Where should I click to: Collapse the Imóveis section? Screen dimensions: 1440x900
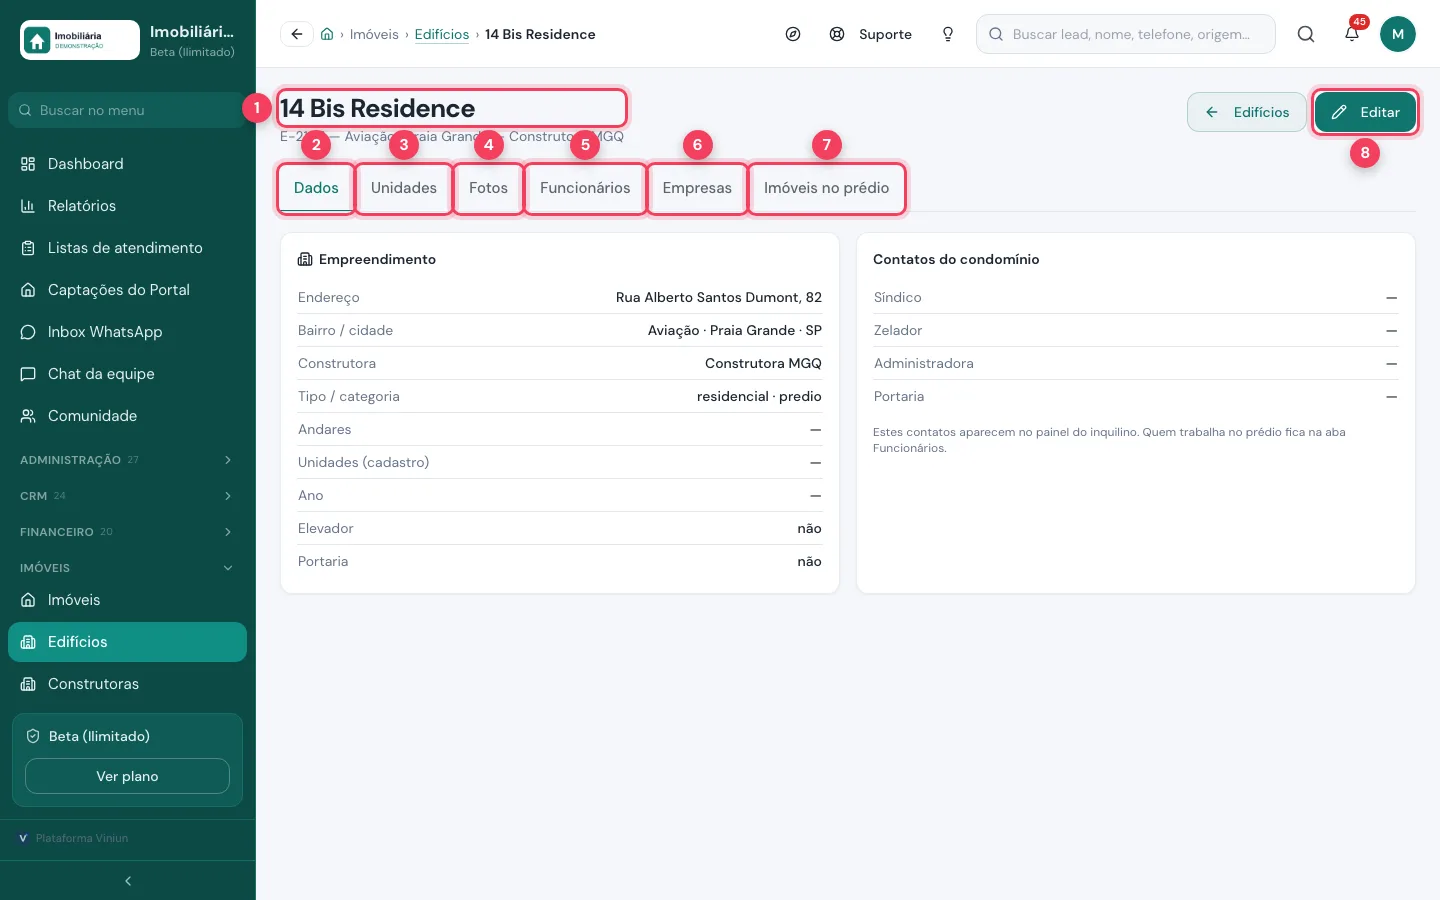pyautogui.click(x=127, y=568)
